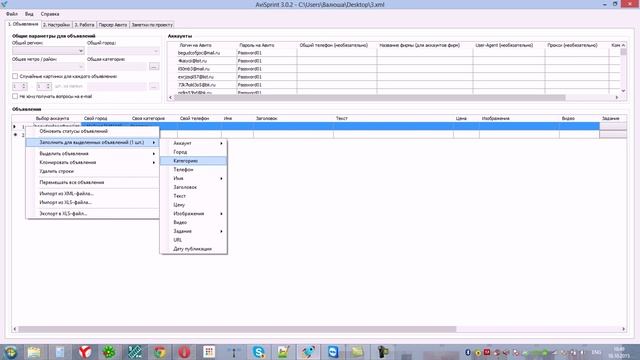The height and width of the screenshot is (360, 640).
Task: Switch to the 2. Настройки tab
Action: coord(57,25)
